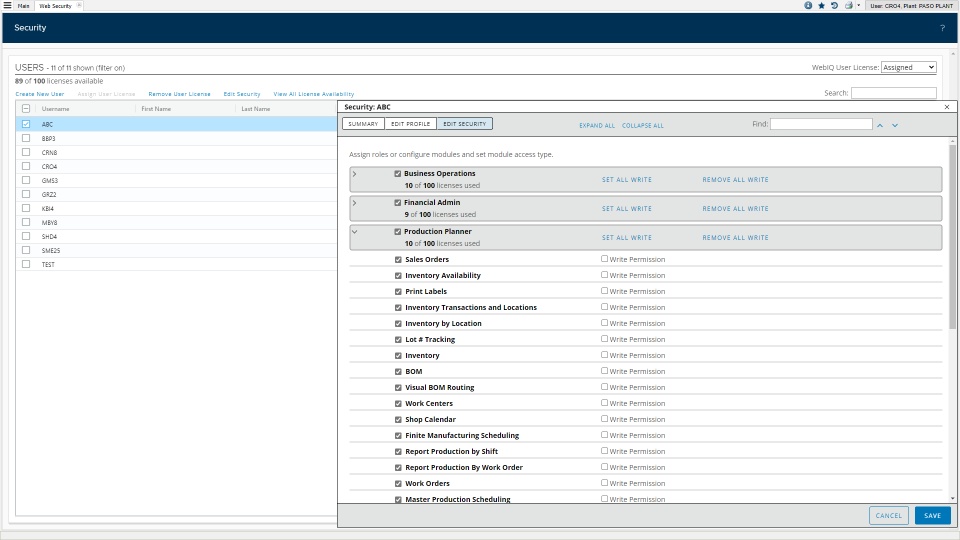Enable Write Permission for BOM
Image resolution: width=960 pixels, height=540 pixels.
(x=604, y=371)
